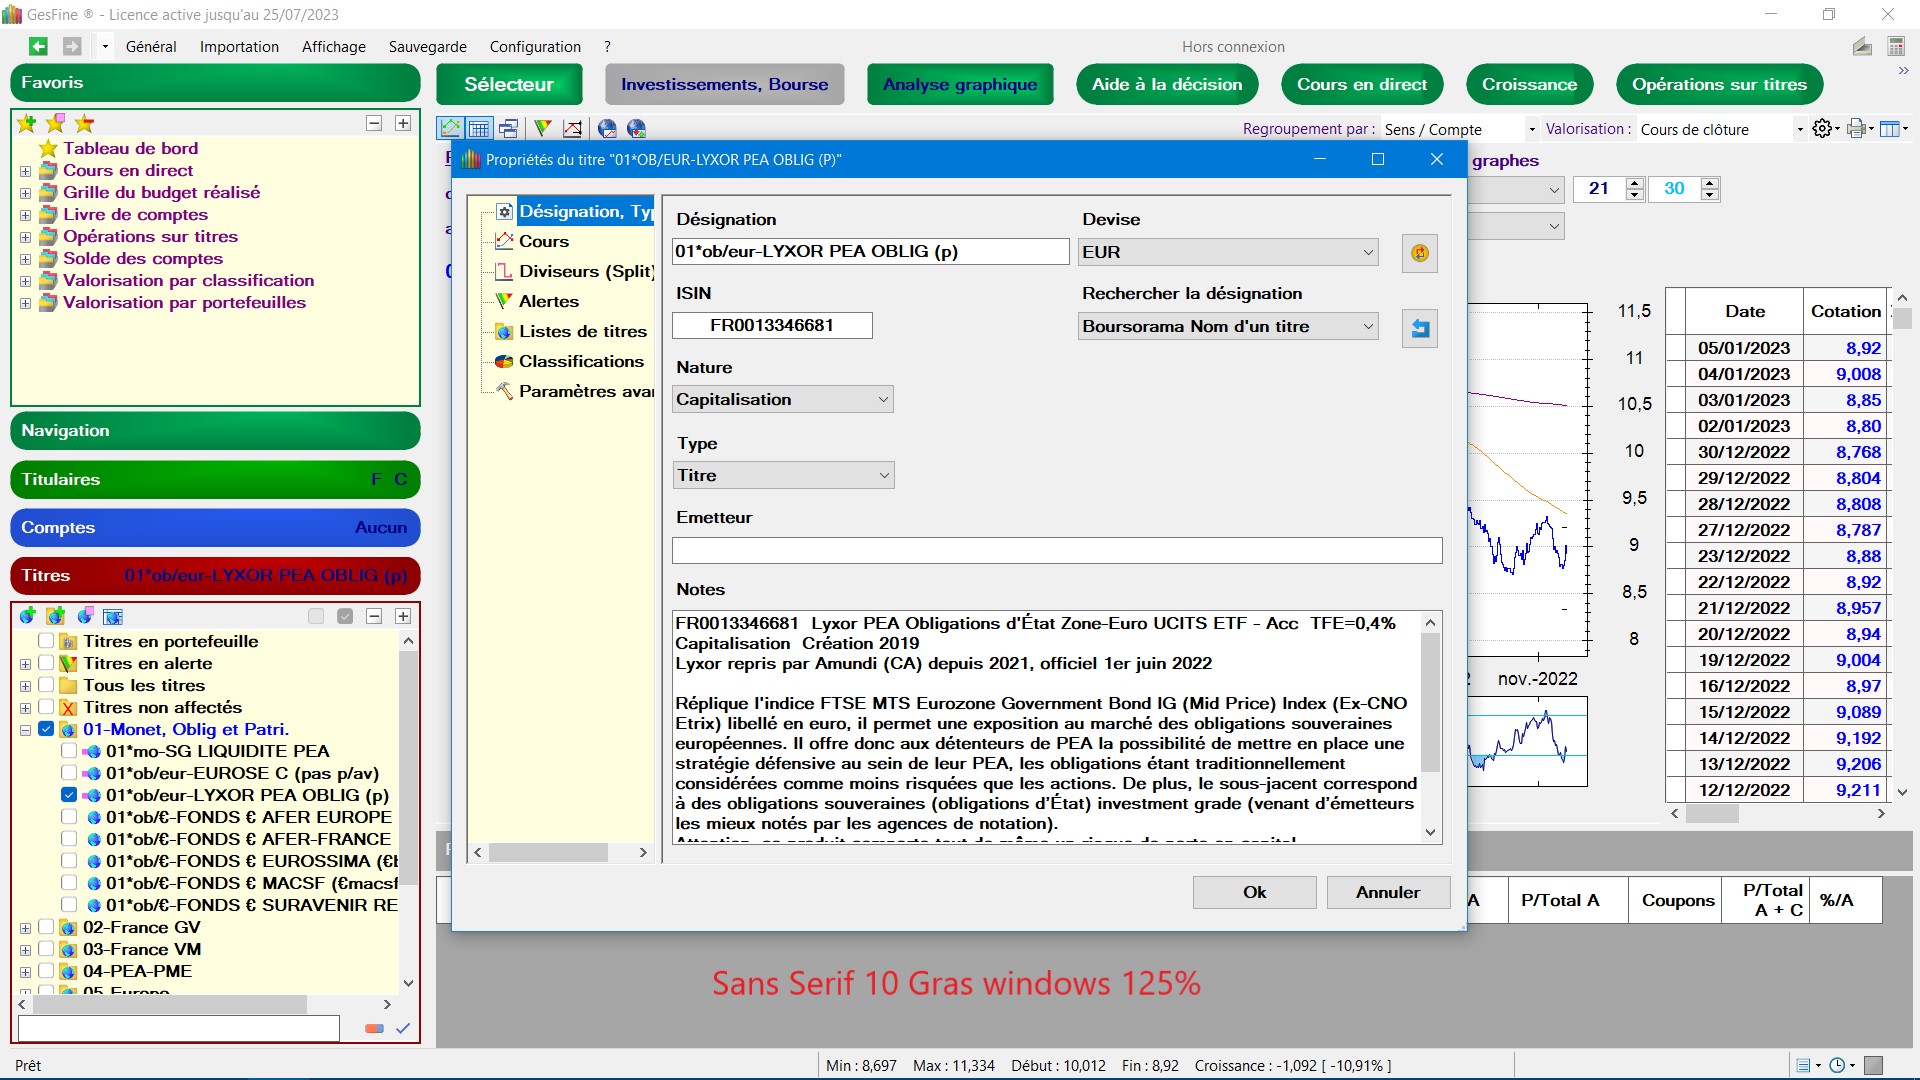Image resolution: width=1920 pixels, height=1080 pixels.
Task: Uncheck the 01*ob/eur-LYXOR PEA OBLIG checkbox
Action: 69,795
